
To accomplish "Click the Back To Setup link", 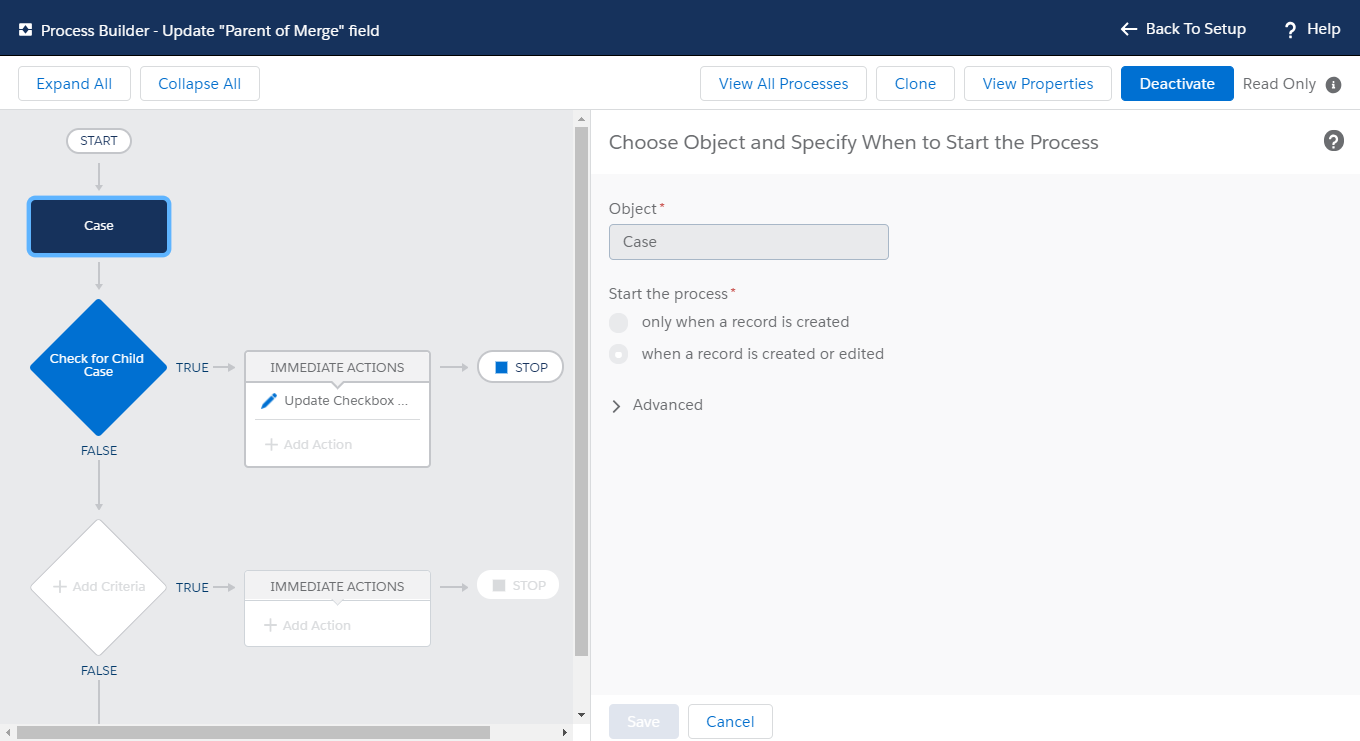I will (1183, 29).
